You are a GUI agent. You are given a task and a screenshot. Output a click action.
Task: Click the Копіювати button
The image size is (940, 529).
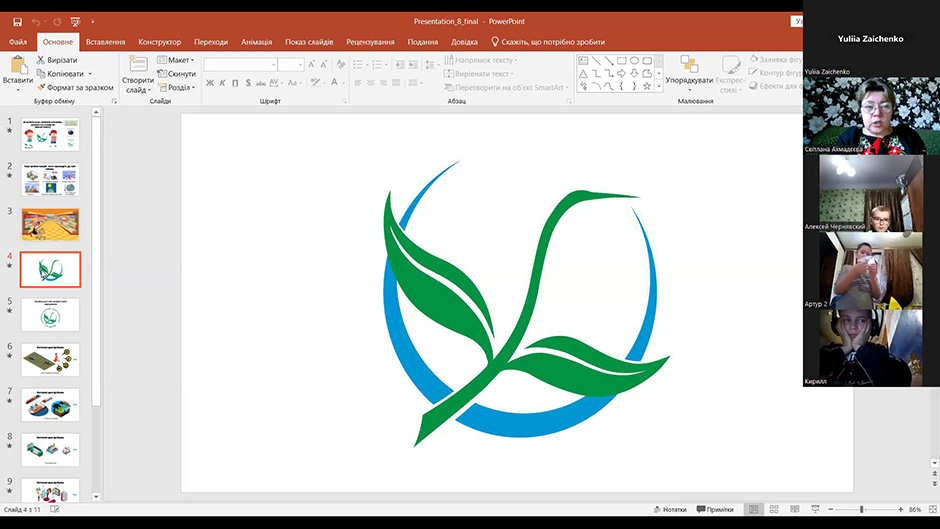point(60,74)
